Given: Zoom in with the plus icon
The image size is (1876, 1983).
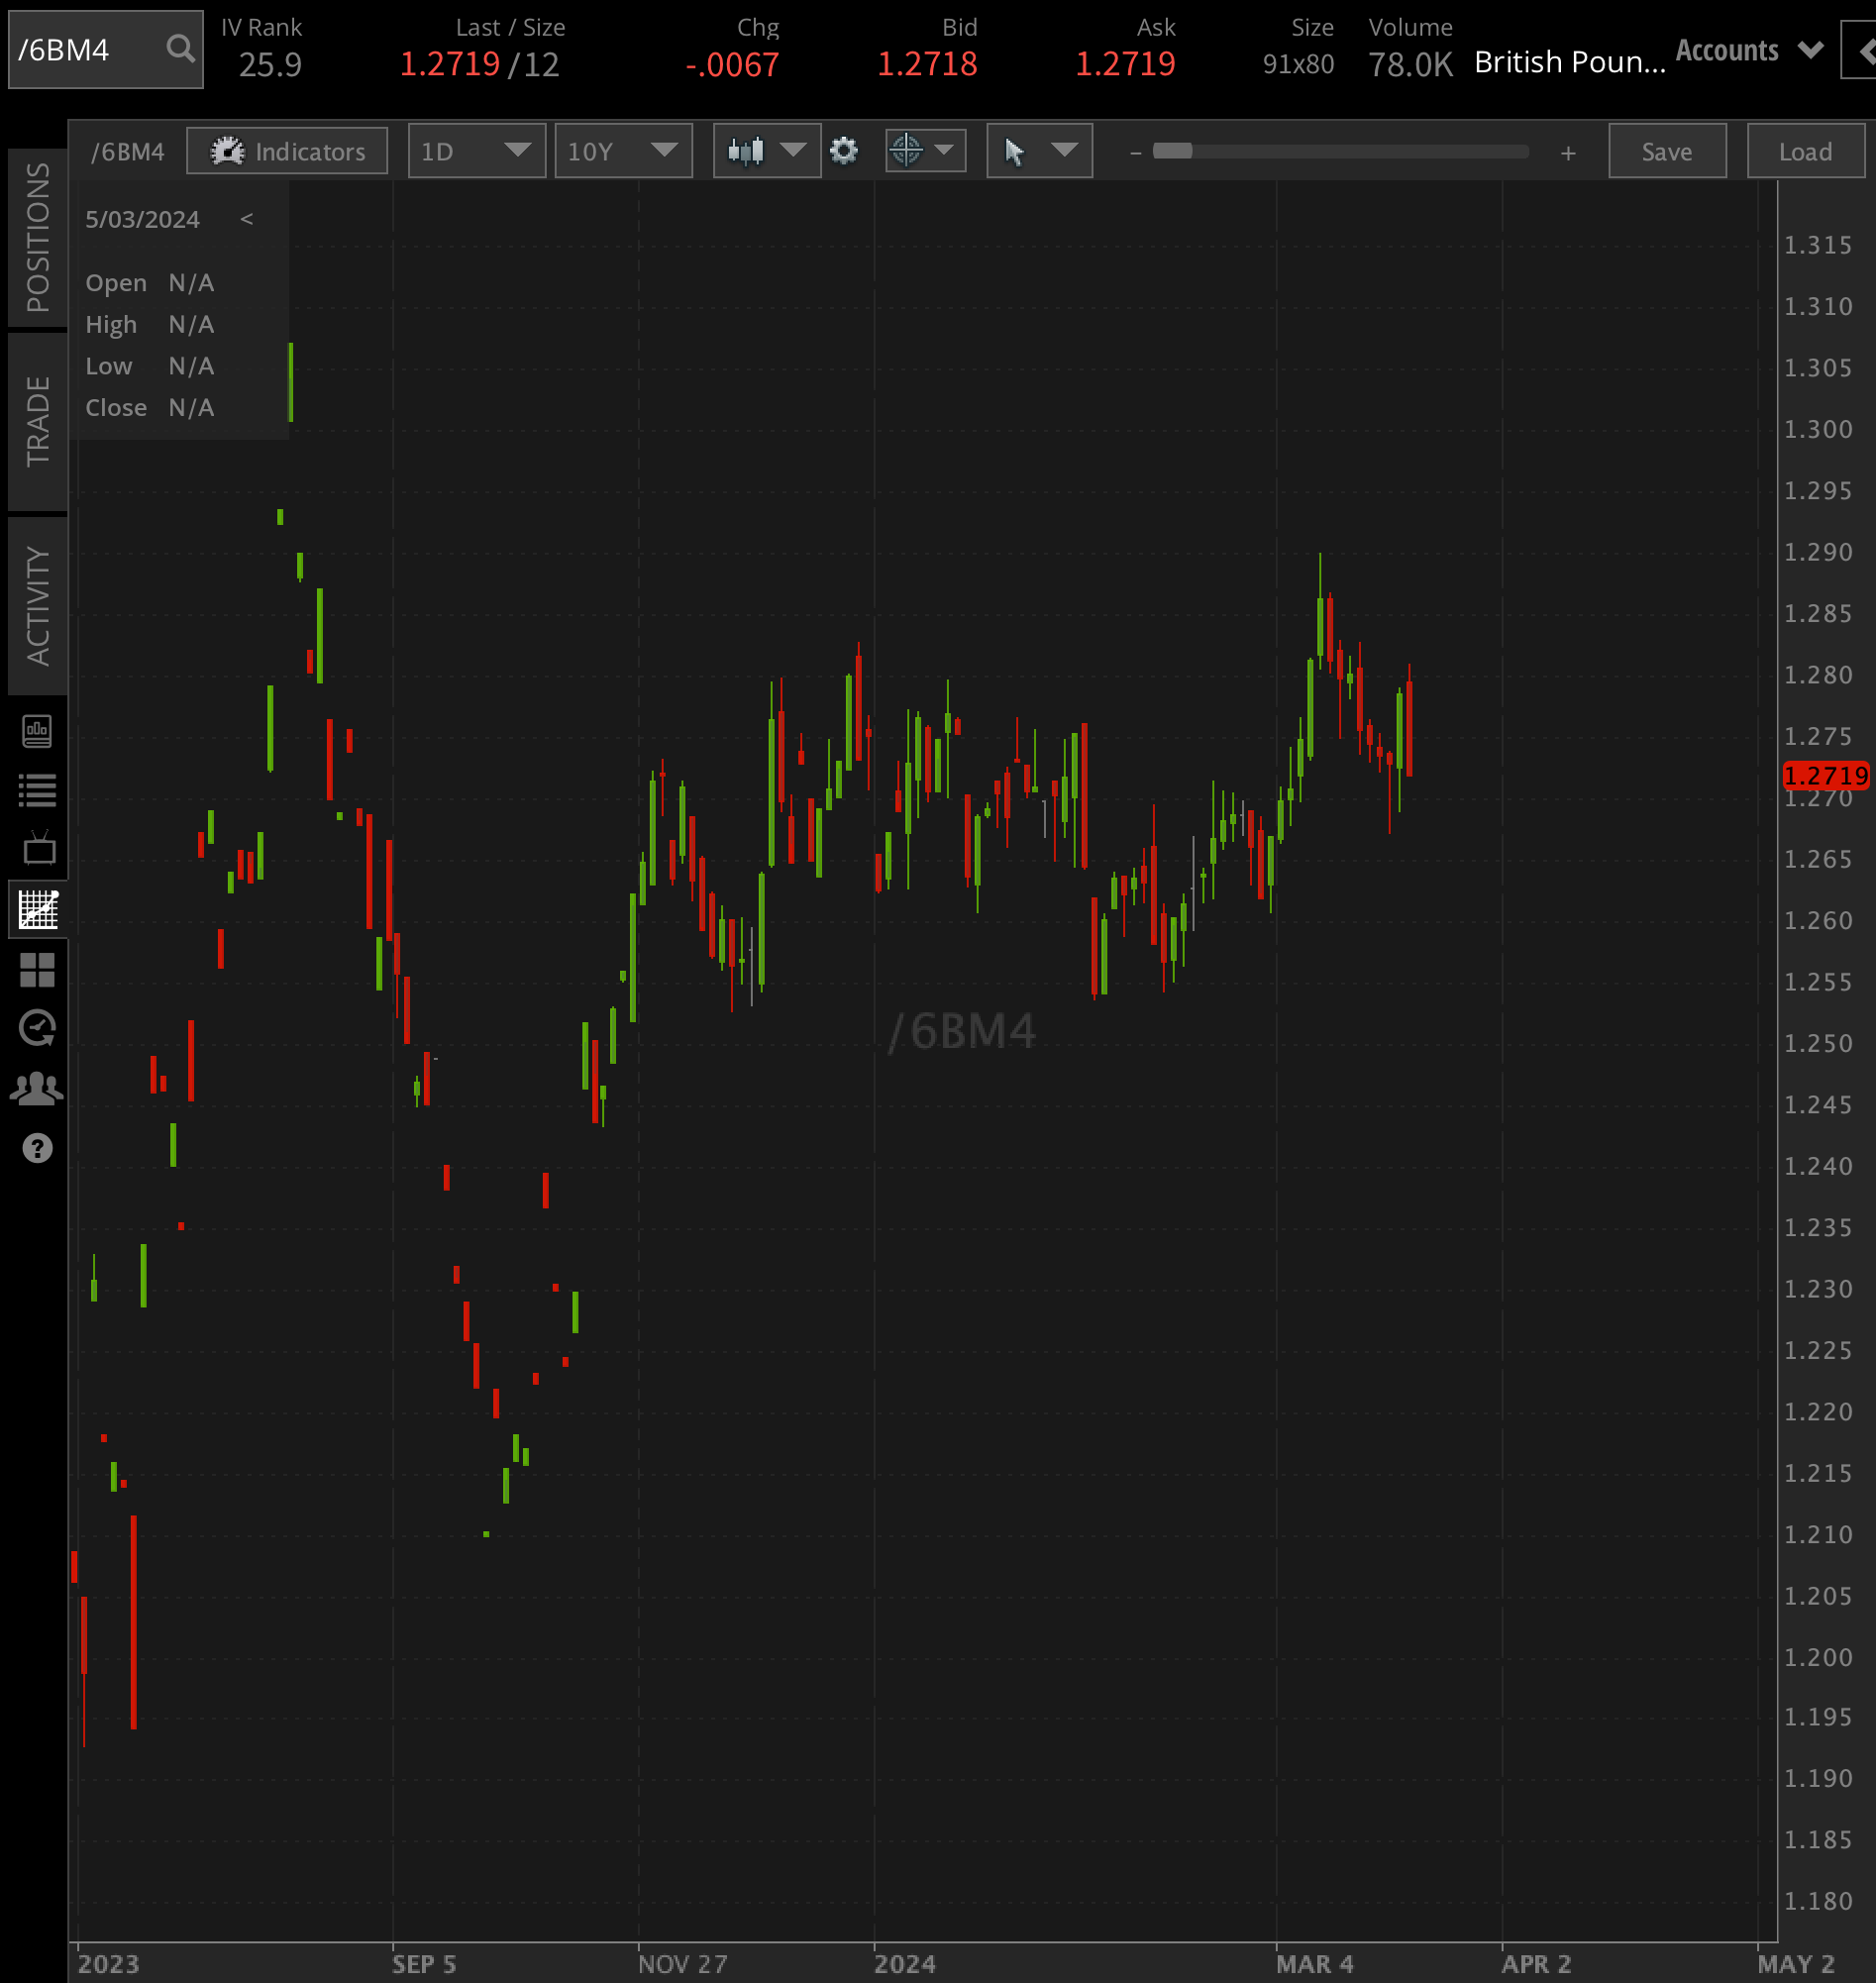Looking at the screenshot, I should coord(1568,153).
